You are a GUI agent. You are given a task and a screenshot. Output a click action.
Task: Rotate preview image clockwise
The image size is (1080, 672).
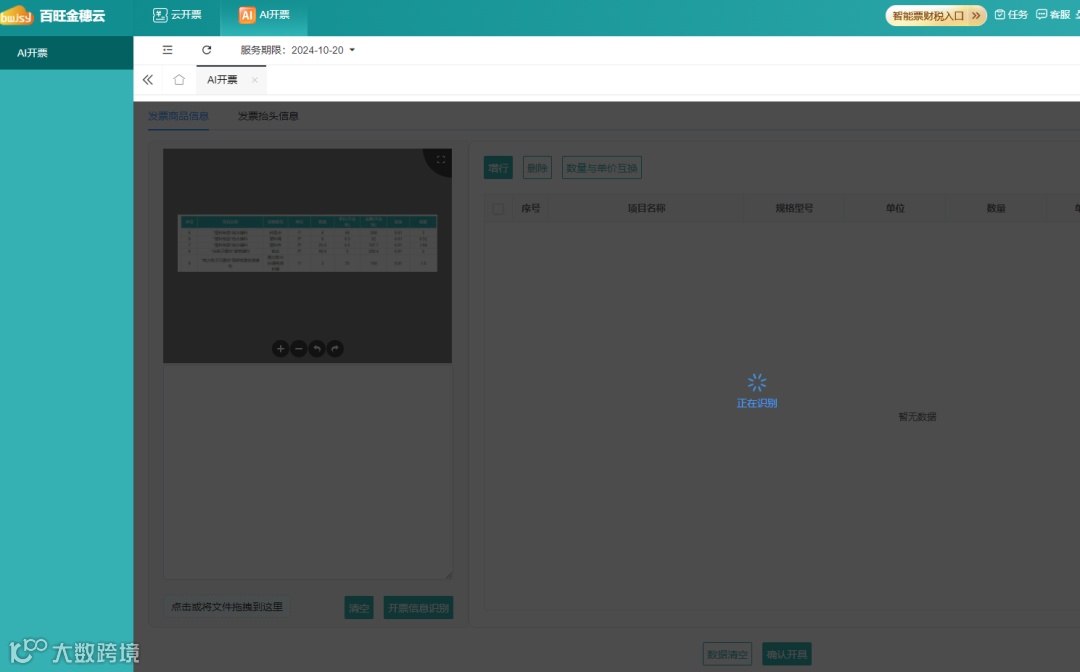coord(335,349)
